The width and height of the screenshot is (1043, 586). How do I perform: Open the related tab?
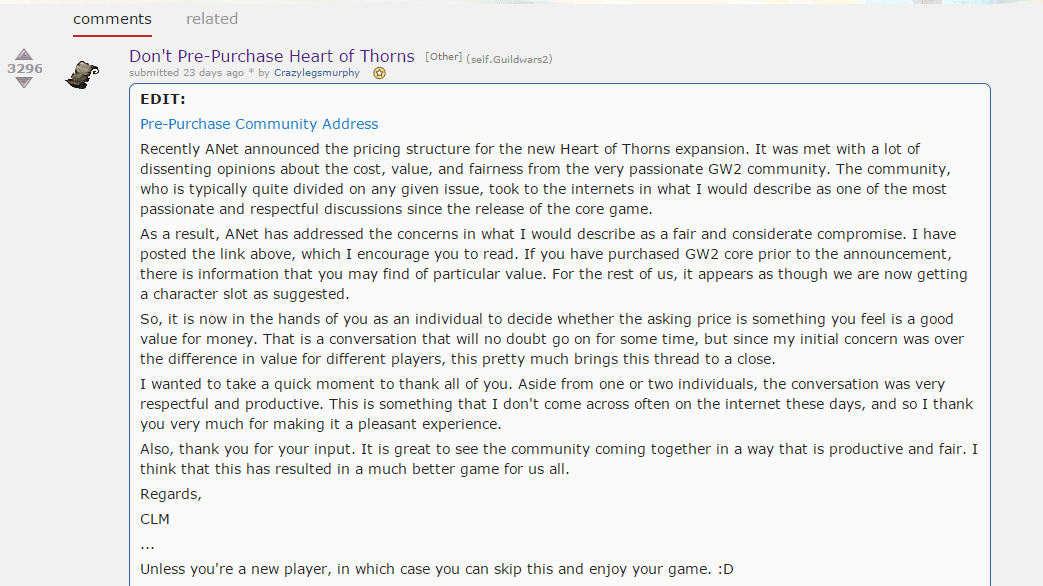[212, 19]
